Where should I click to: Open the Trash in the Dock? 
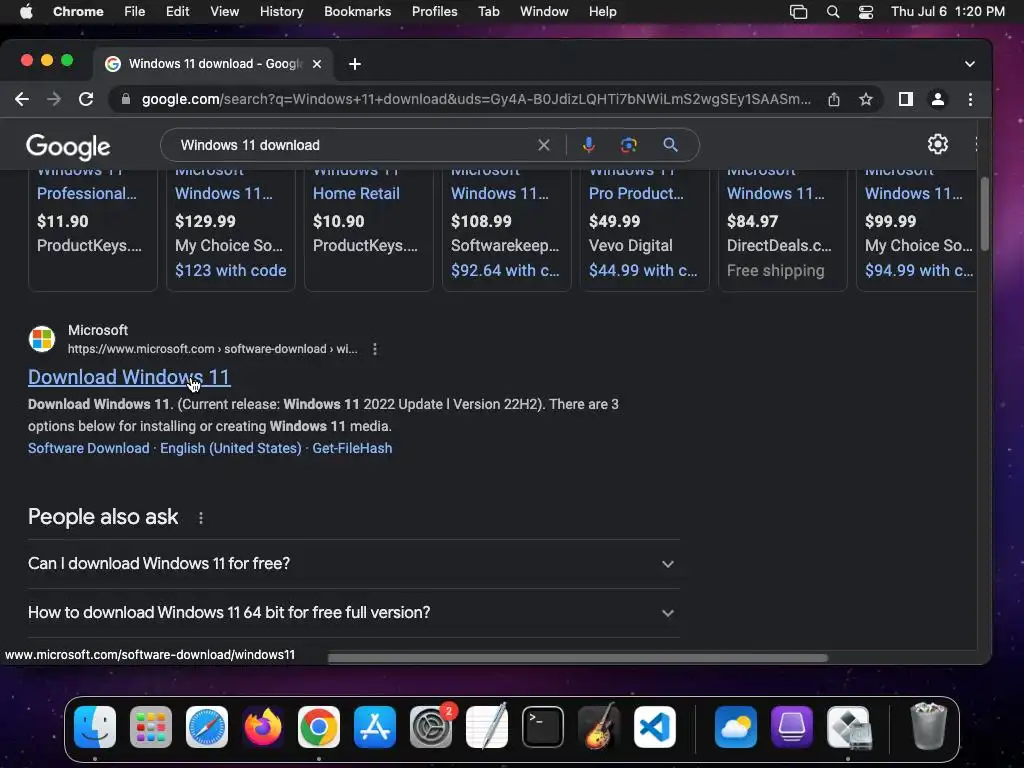pyautogui.click(x=928, y=726)
